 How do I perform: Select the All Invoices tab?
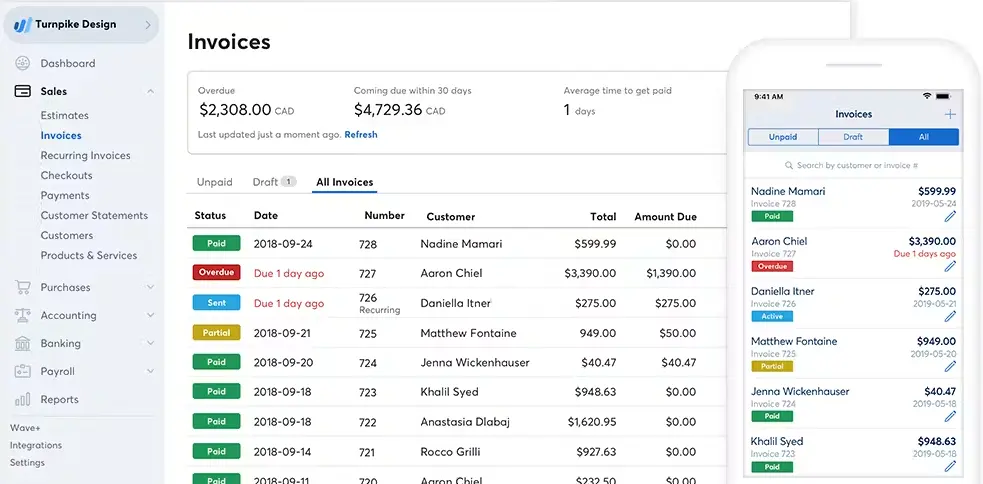pyautogui.click(x=344, y=182)
